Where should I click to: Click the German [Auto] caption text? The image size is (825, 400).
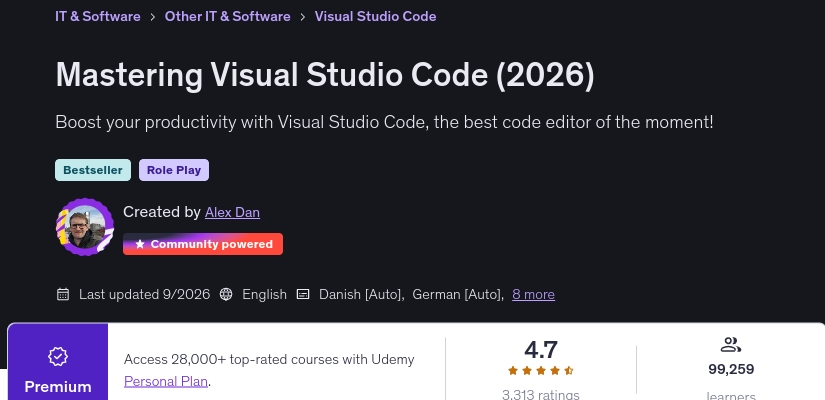(x=456, y=294)
